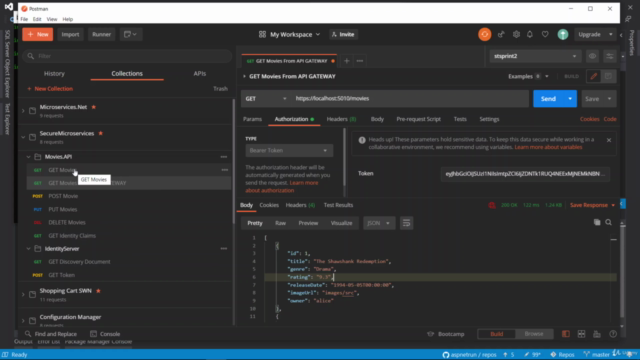Screen dimensions: 640x360
Task: Open the comments icon beside the pencil
Action: 608,76
